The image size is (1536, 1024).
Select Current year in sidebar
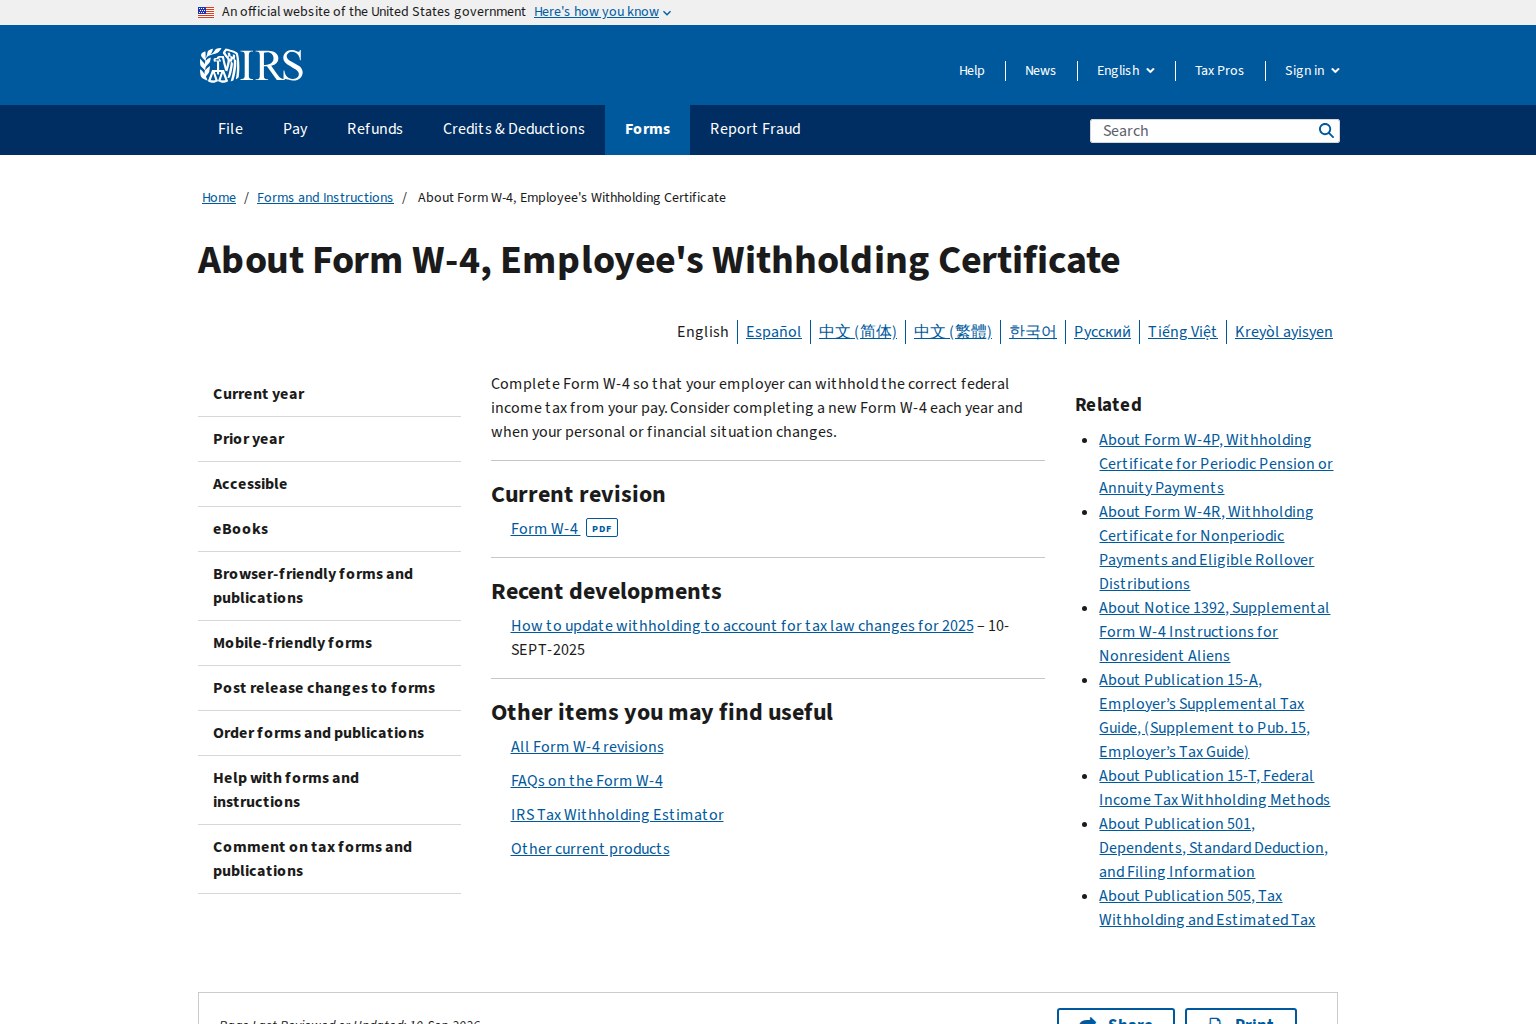(329, 394)
